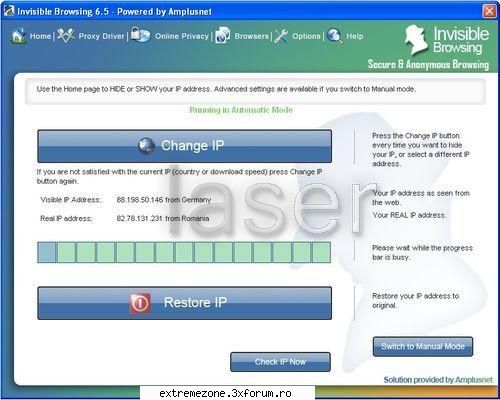Click the Secure & Anonymous Browsing tagline

click(428, 64)
